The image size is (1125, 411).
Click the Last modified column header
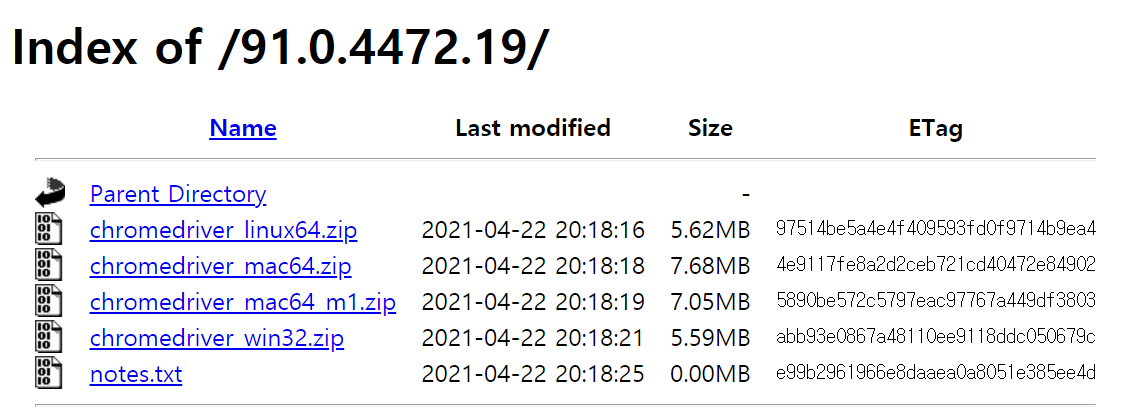click(x=532, y=128)
